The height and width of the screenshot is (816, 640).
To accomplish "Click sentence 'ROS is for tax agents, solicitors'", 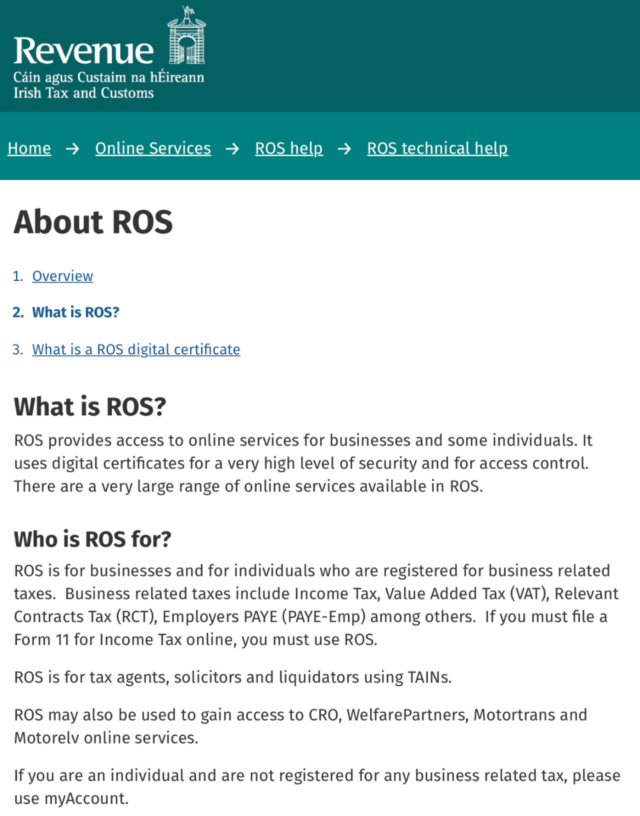I will (233, 677).
